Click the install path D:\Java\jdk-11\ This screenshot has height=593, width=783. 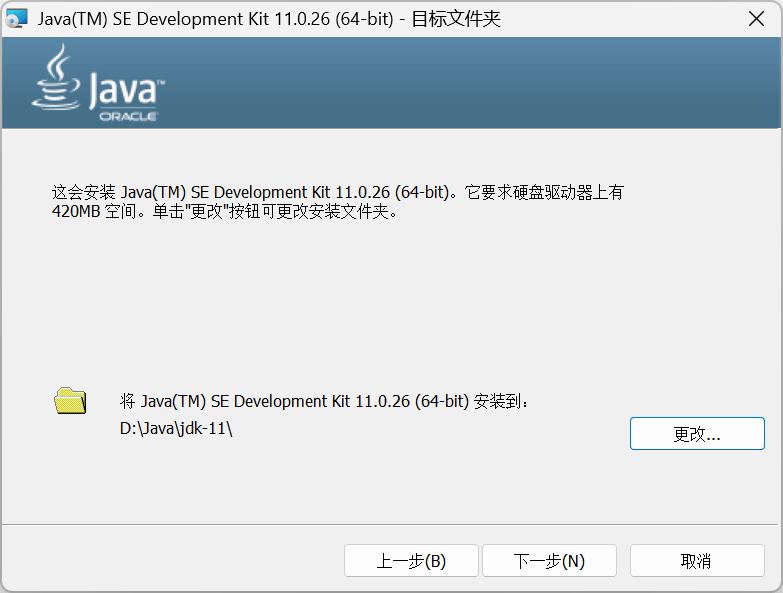[x=176, y=428]
